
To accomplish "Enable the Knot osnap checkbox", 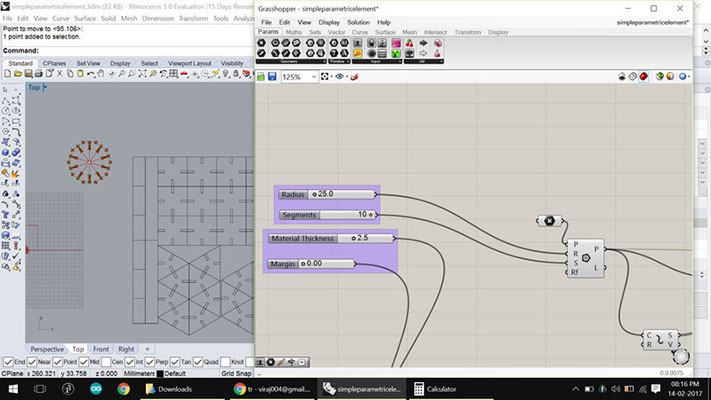I will (225, 362).
